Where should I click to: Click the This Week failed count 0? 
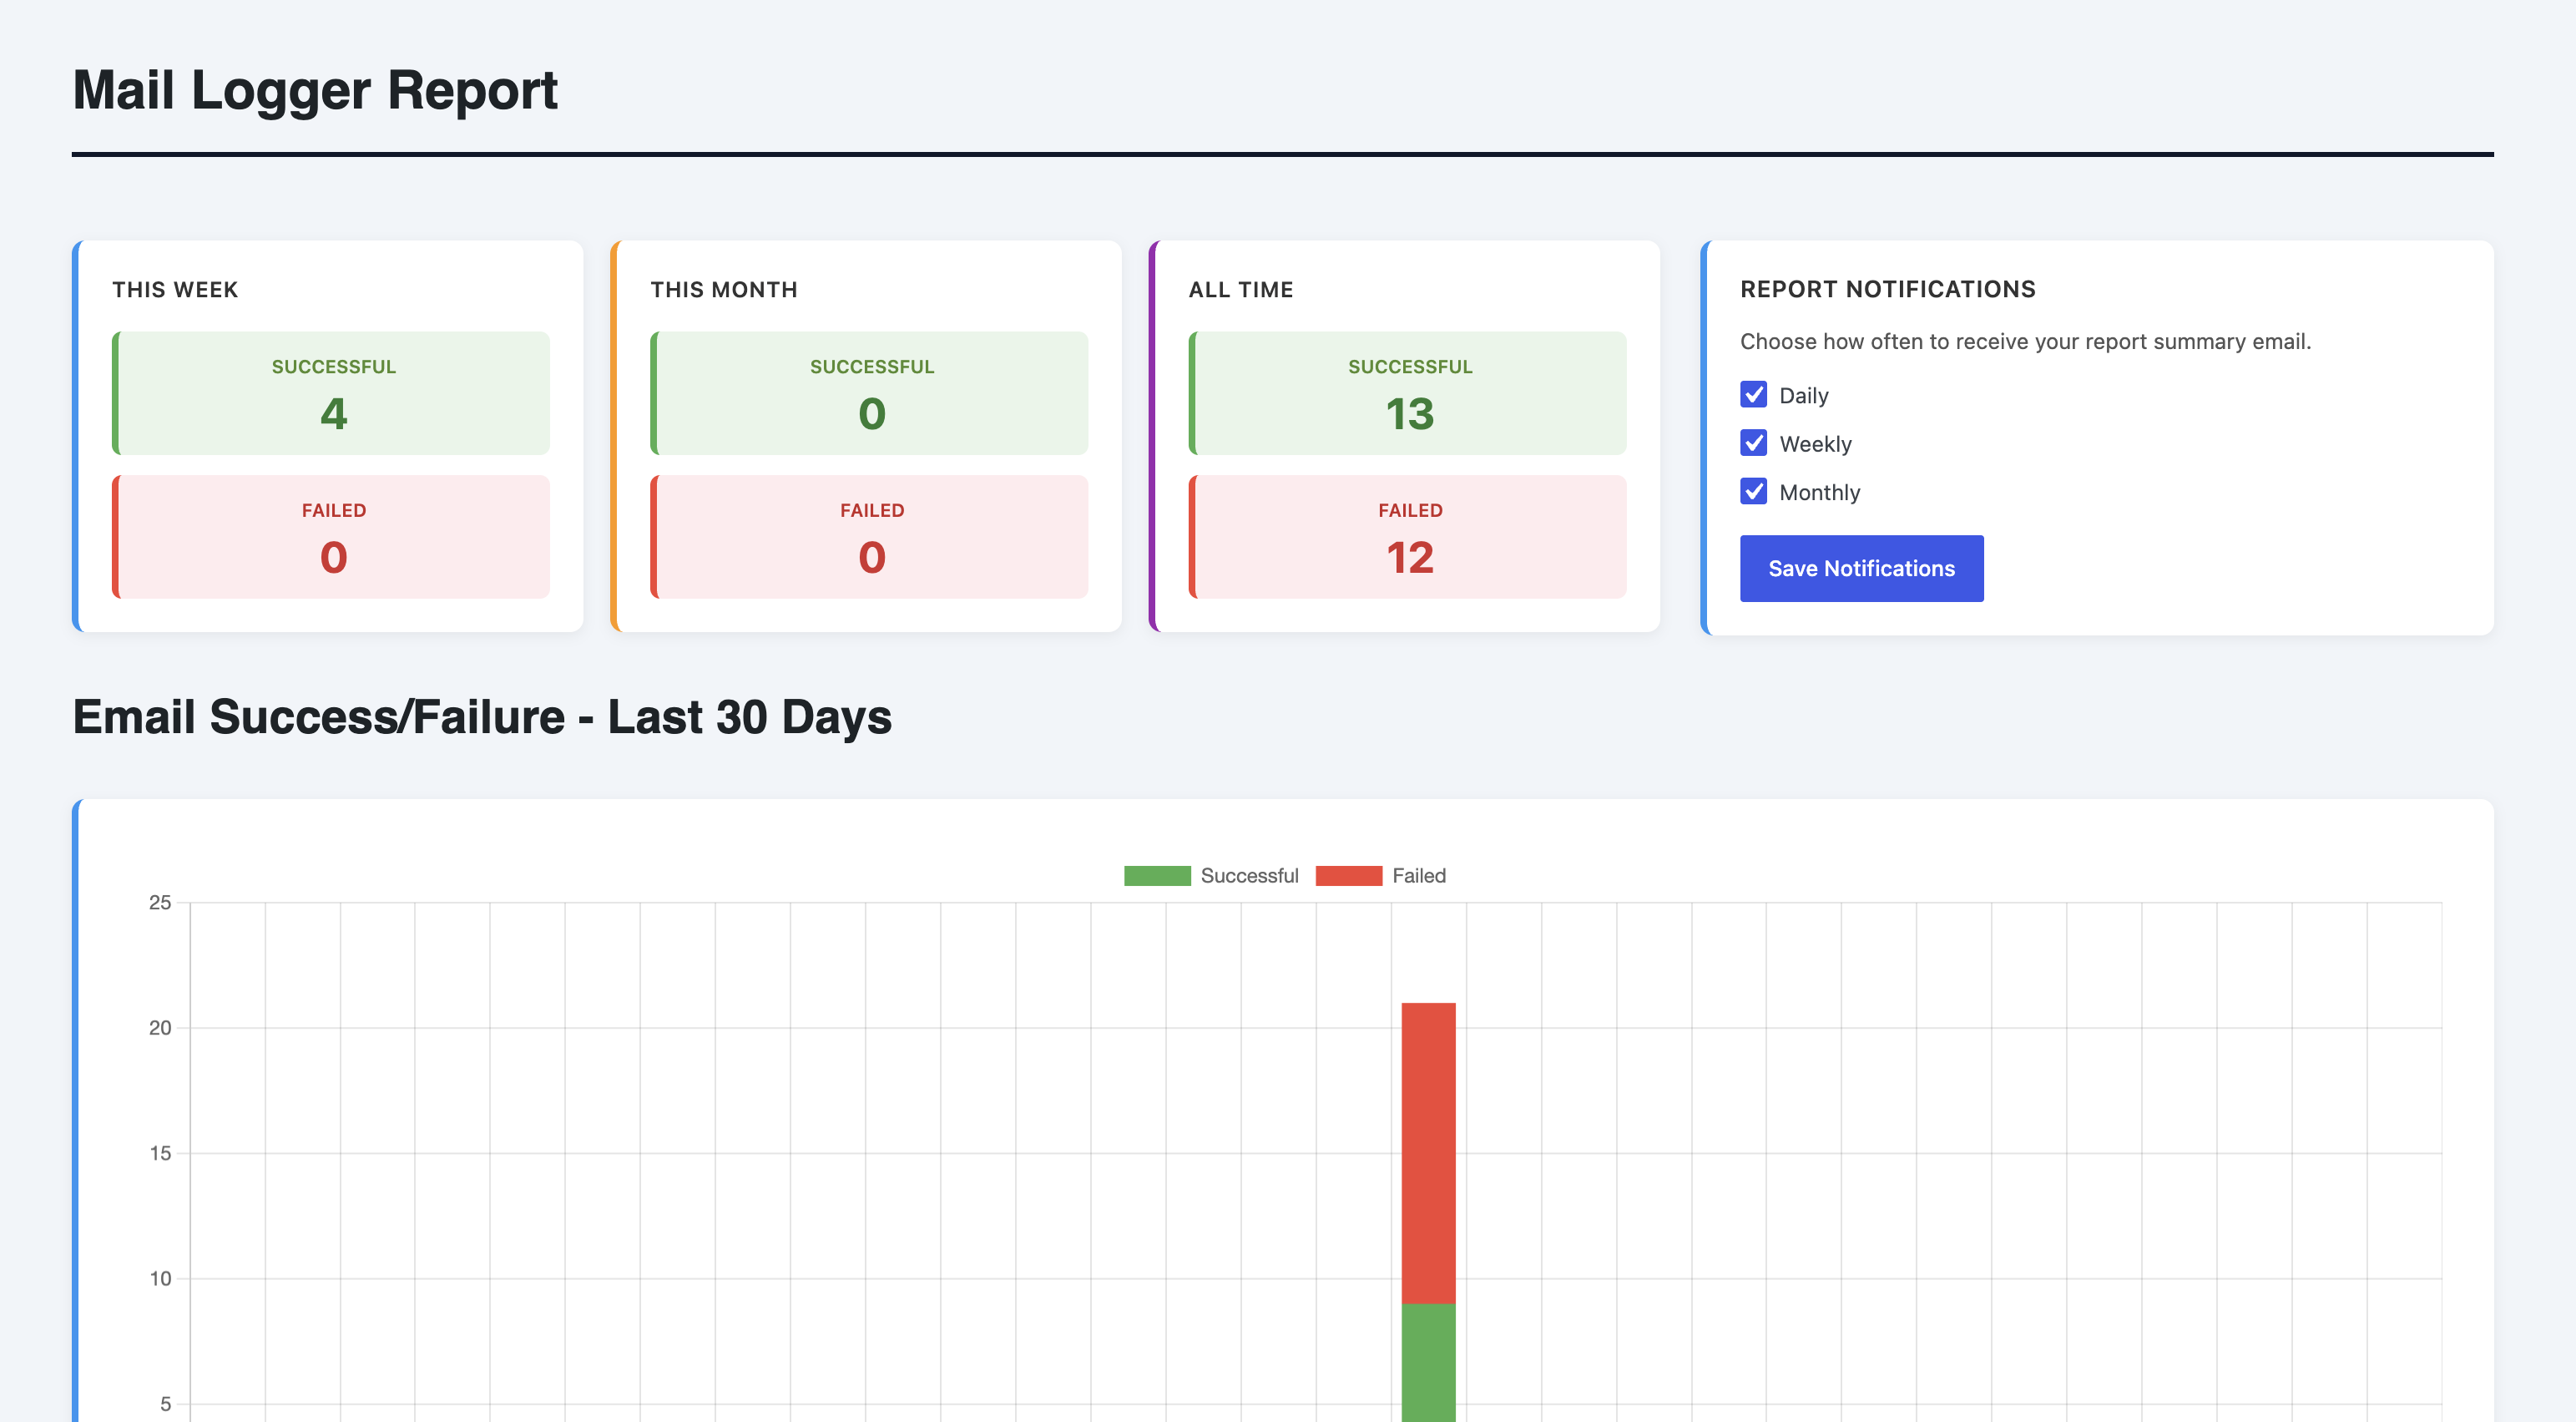pyautogui.click(x=334, y=557)
